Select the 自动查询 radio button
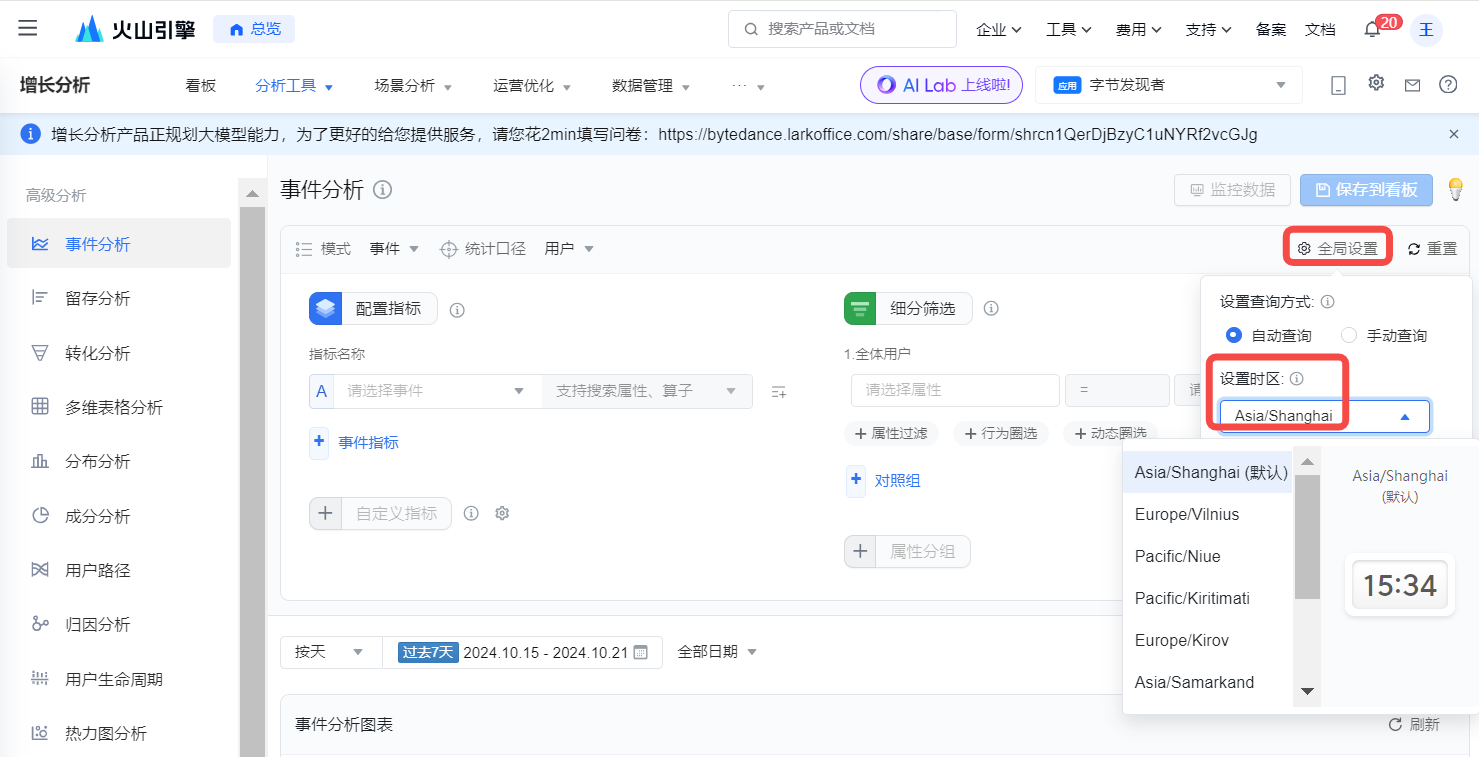1479x757 pixels. pyautogui.click(x=1234, y=335)
